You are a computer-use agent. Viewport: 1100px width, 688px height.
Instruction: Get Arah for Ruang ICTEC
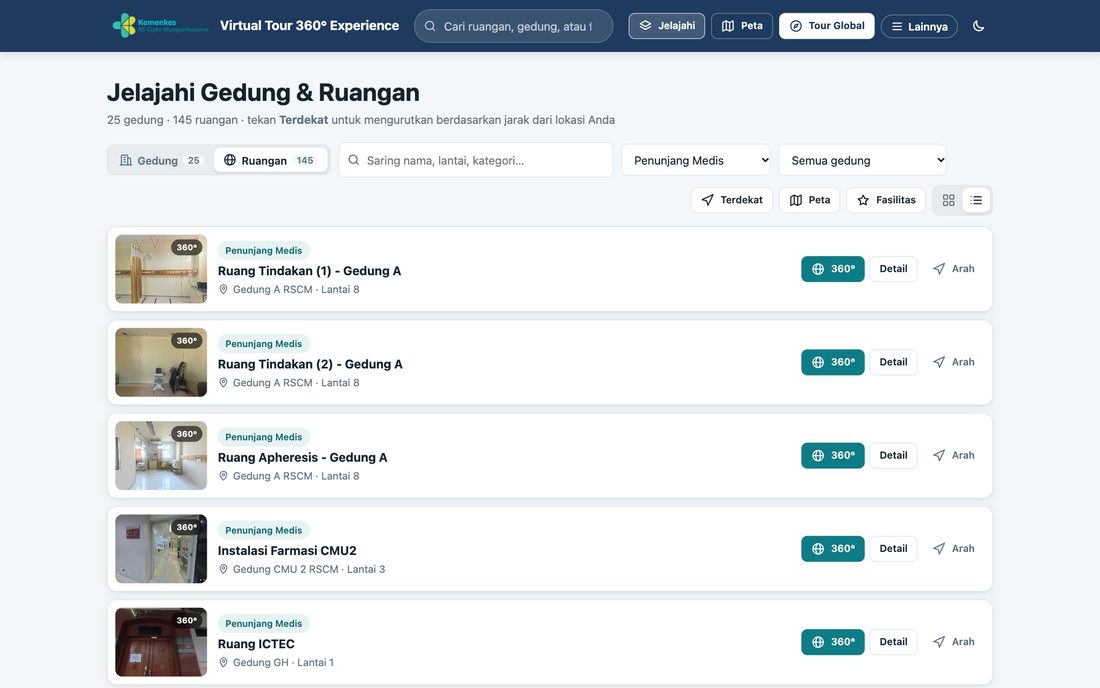tap(953, 642)
